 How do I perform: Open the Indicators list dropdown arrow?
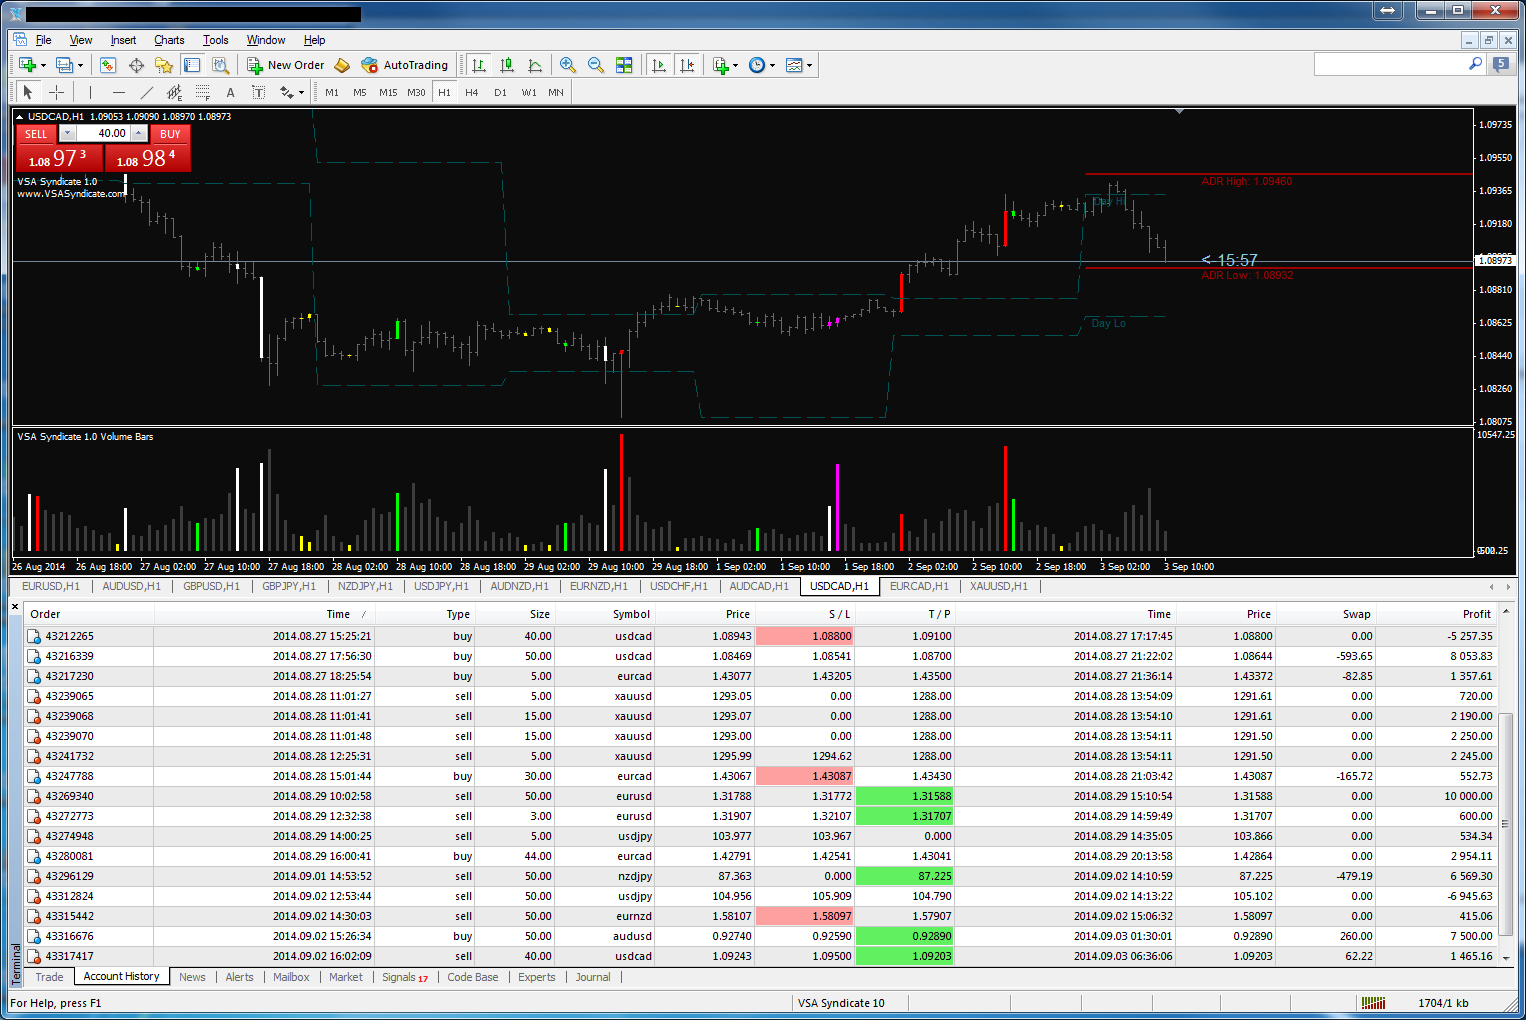(x=735, y=66)
